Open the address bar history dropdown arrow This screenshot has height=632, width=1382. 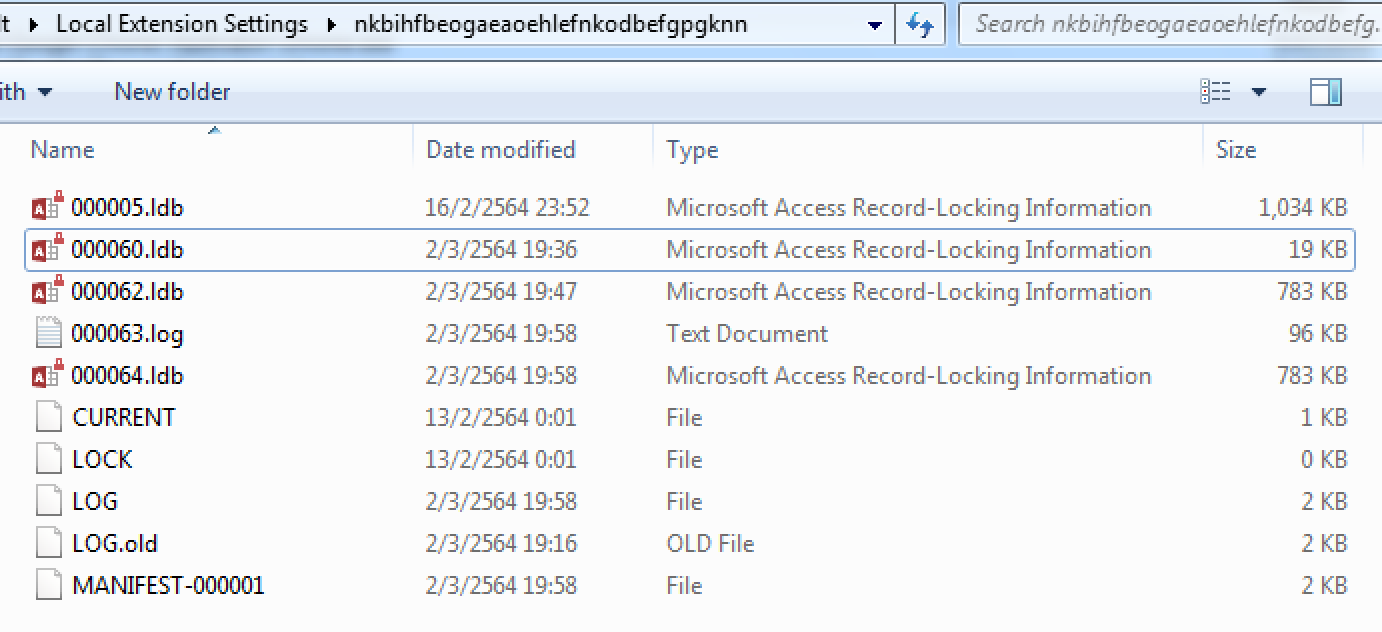click(876, 24)
